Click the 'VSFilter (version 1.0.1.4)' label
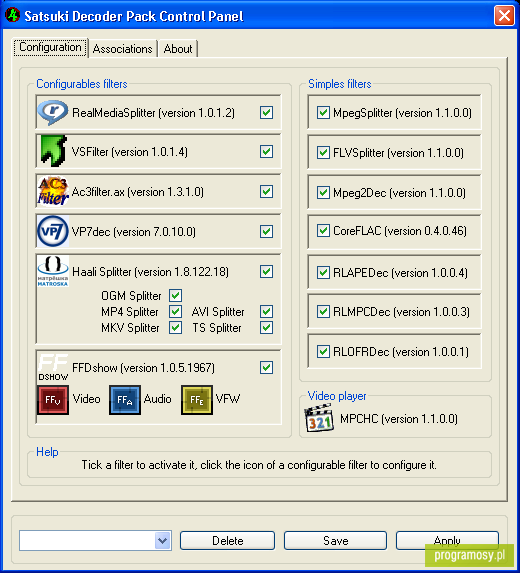The image size is (520, 573). (x=130, y=152)
